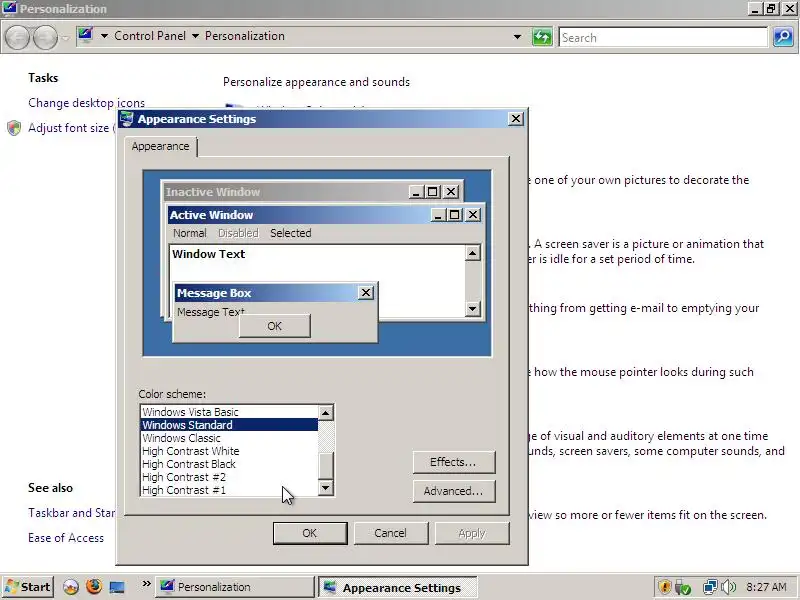Open Change desktop icons task
800x600 pixels.
click(x=86, y=103)
